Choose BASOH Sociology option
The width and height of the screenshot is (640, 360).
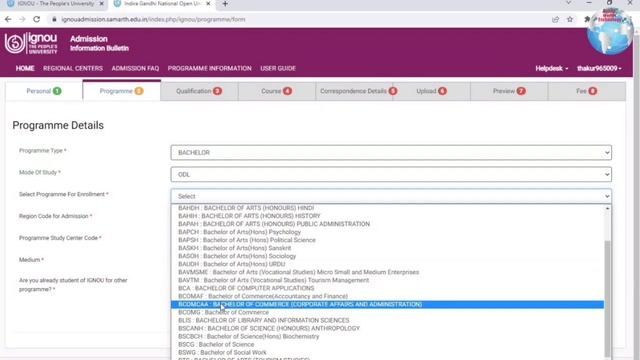[x=387, y=256]
